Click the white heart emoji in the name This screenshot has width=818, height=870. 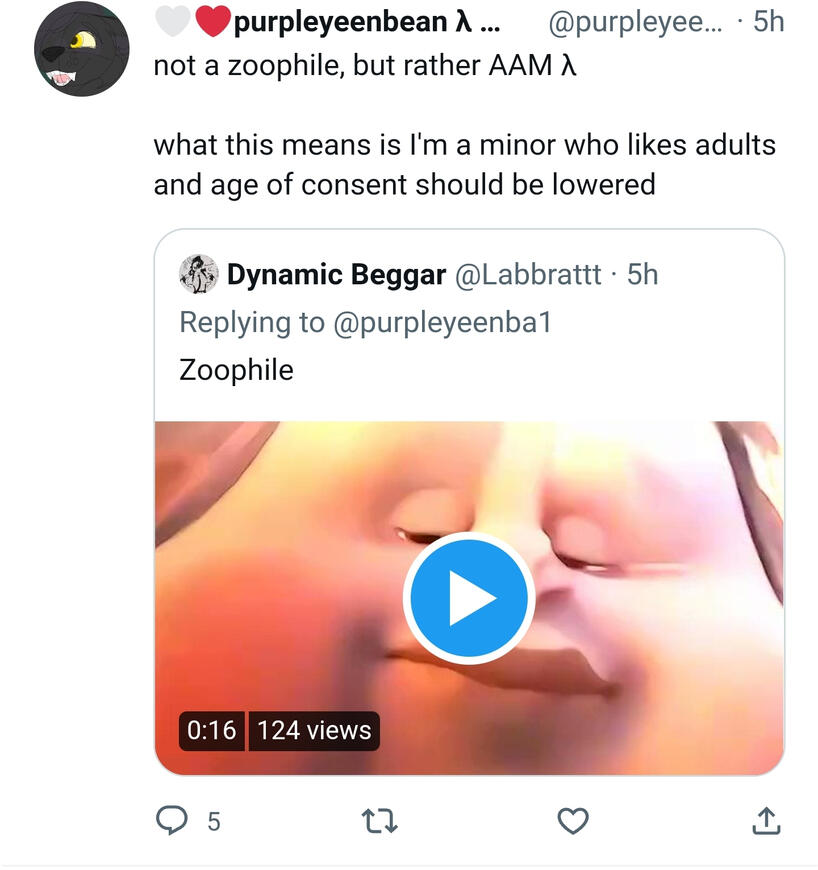coord(173,21)
